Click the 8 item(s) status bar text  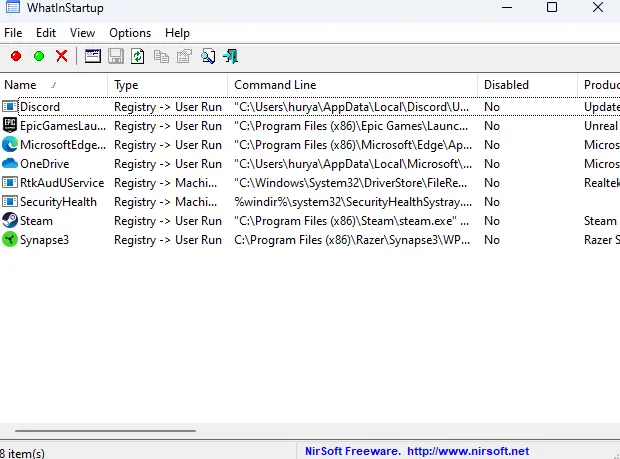tap(22, 453)
